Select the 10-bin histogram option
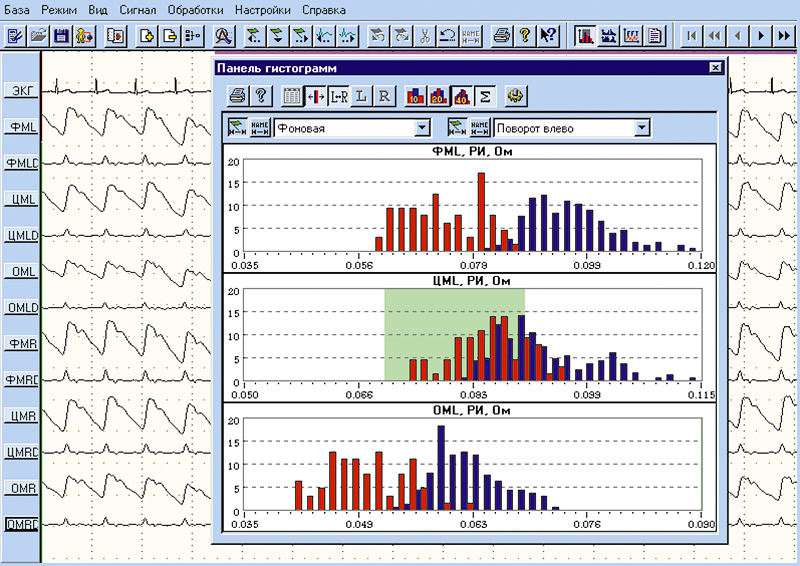Image resolution: width=800 pixels, height=566 pixels. 415,96
